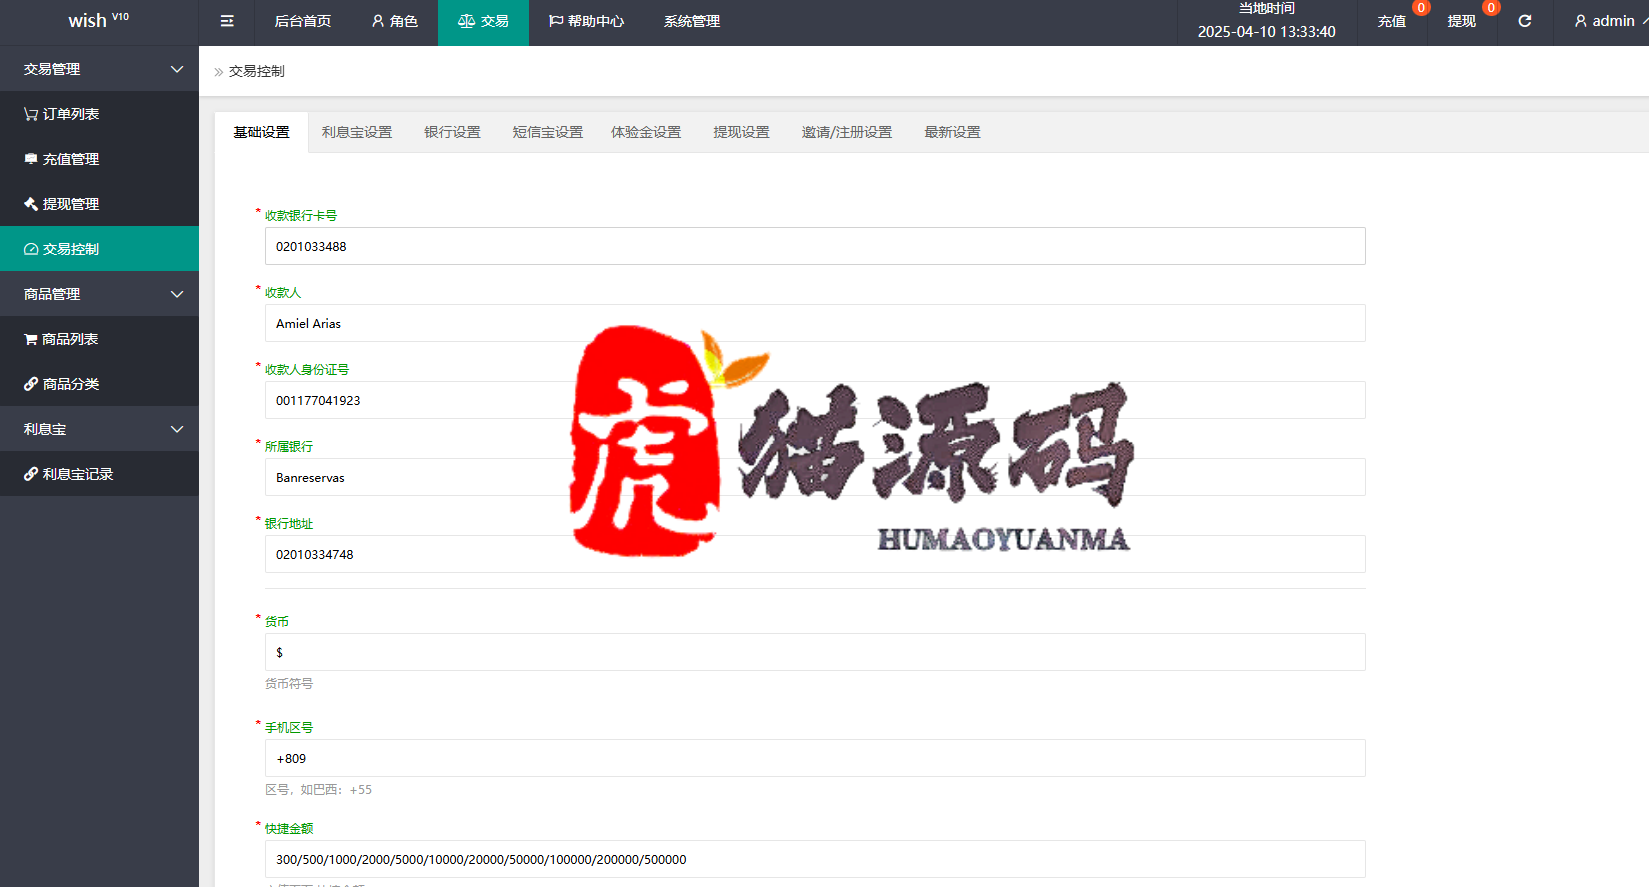
Task: Click the 银行地址 input field
Action: tap(815, 554)
